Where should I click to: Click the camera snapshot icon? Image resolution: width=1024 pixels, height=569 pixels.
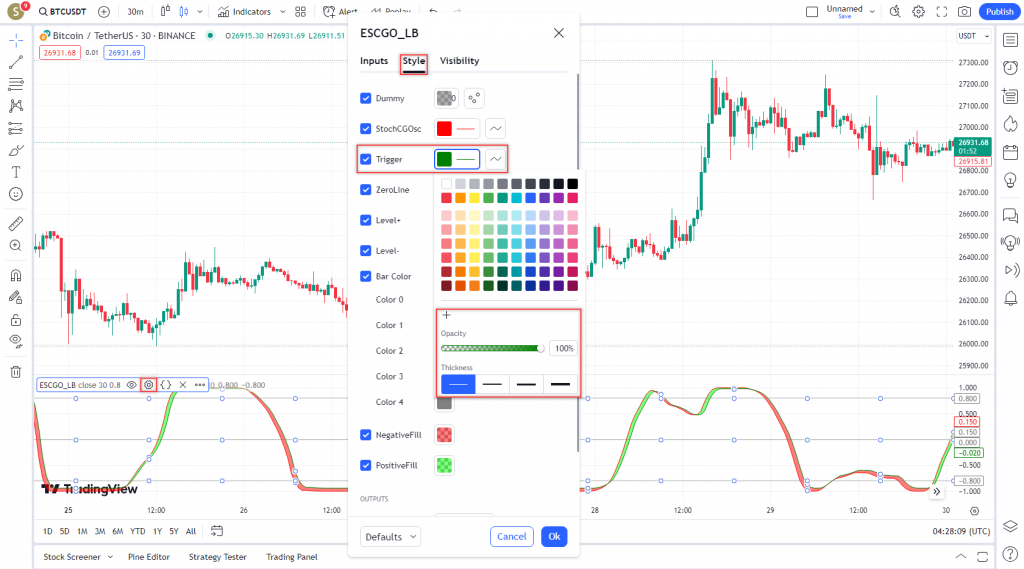(x=964, y=12)
